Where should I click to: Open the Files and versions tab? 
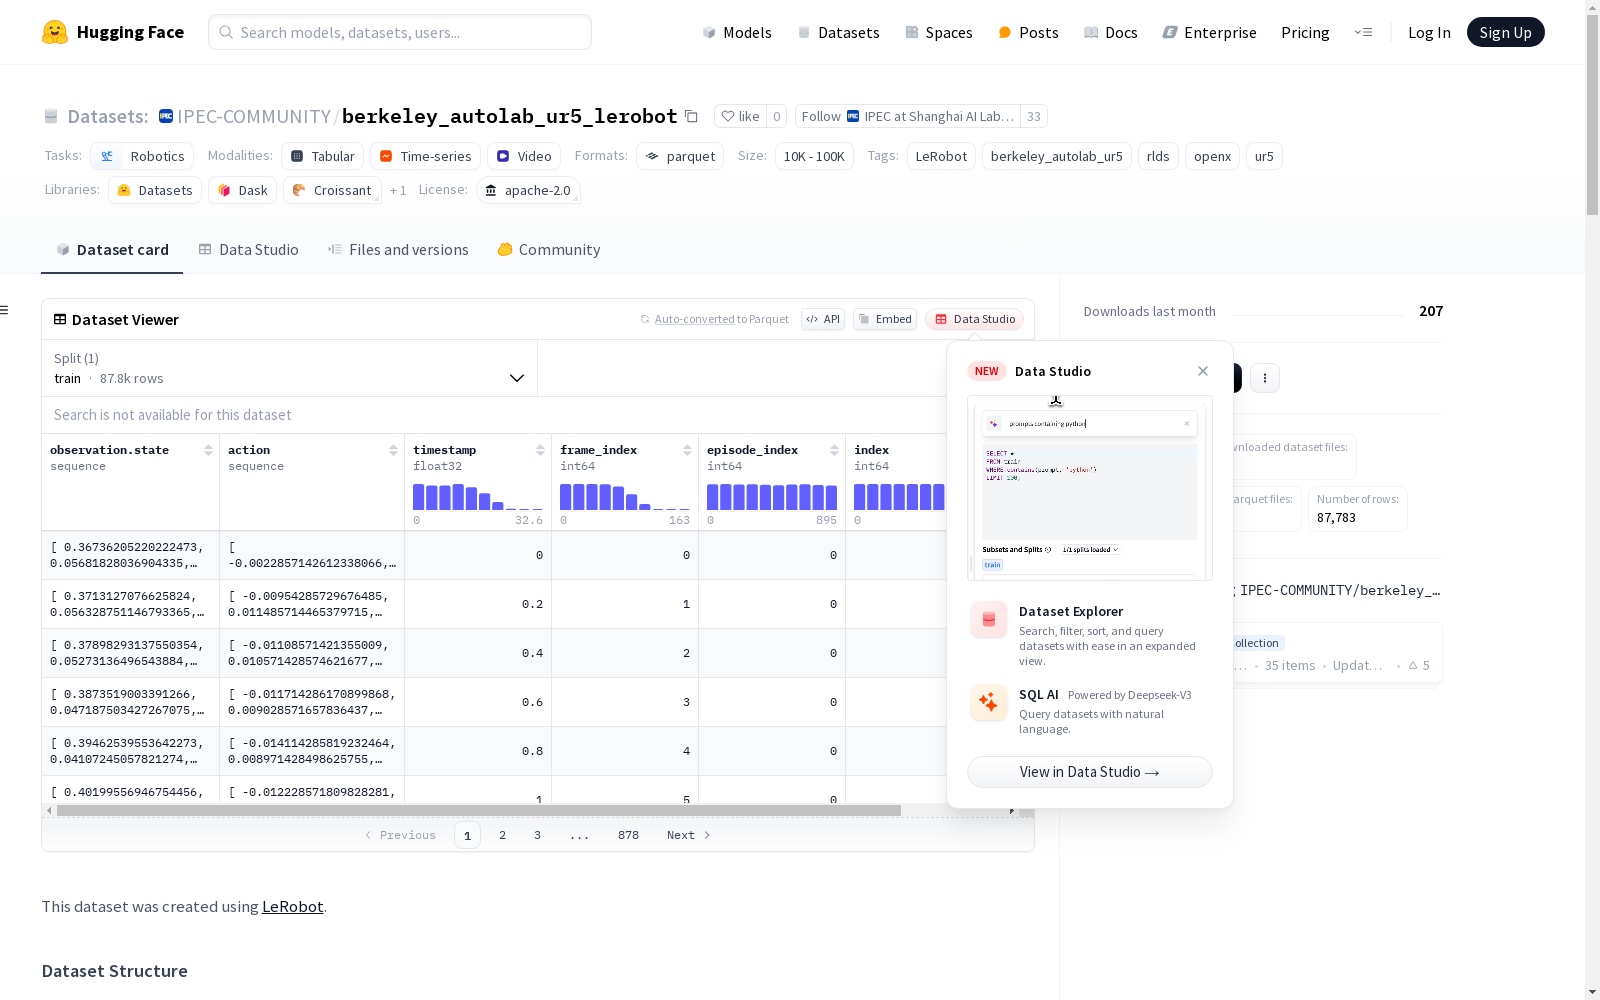(x=398, y=250)
